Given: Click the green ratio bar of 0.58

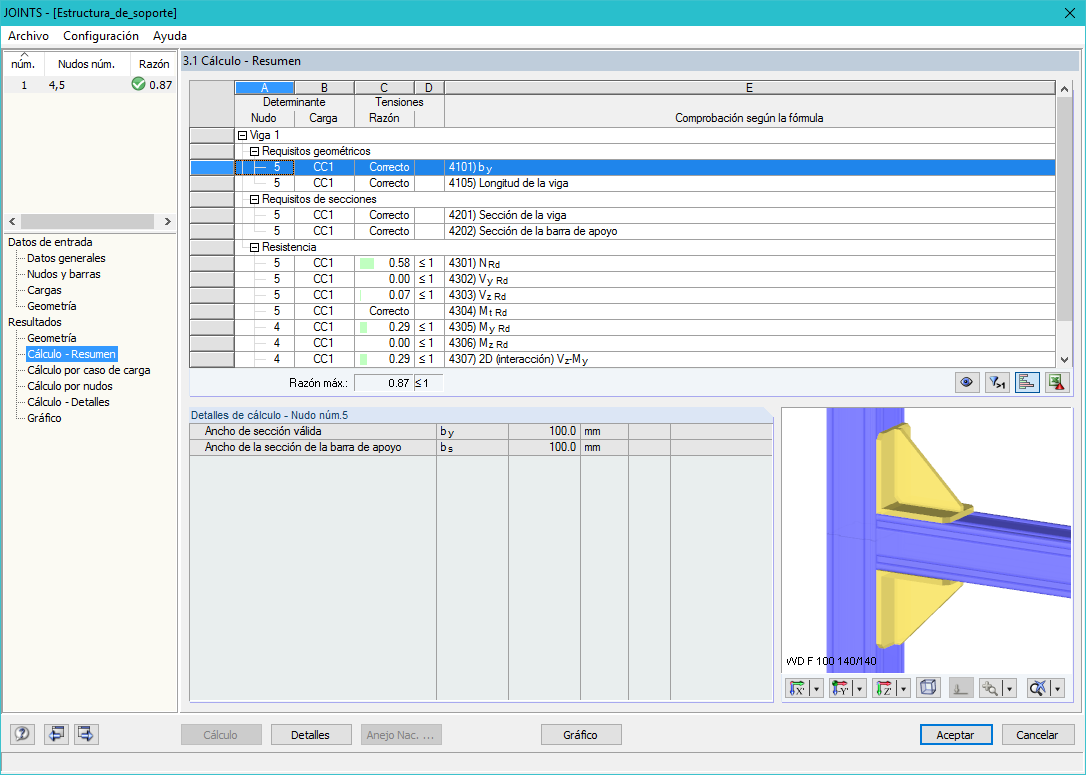Looking at the screenshot, I should tap(367, 263).
